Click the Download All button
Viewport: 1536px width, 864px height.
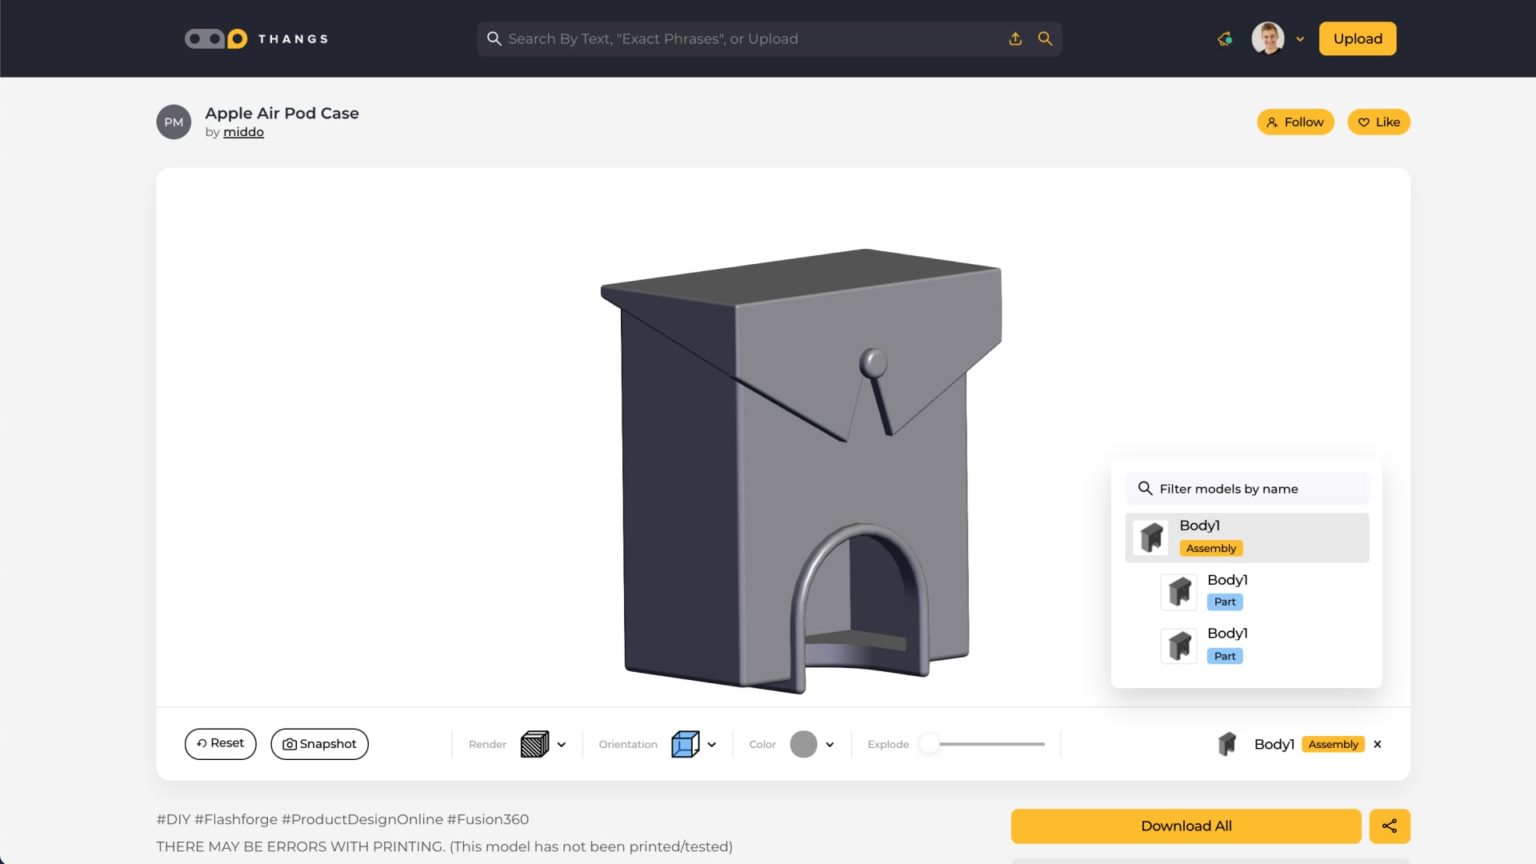1186,825
